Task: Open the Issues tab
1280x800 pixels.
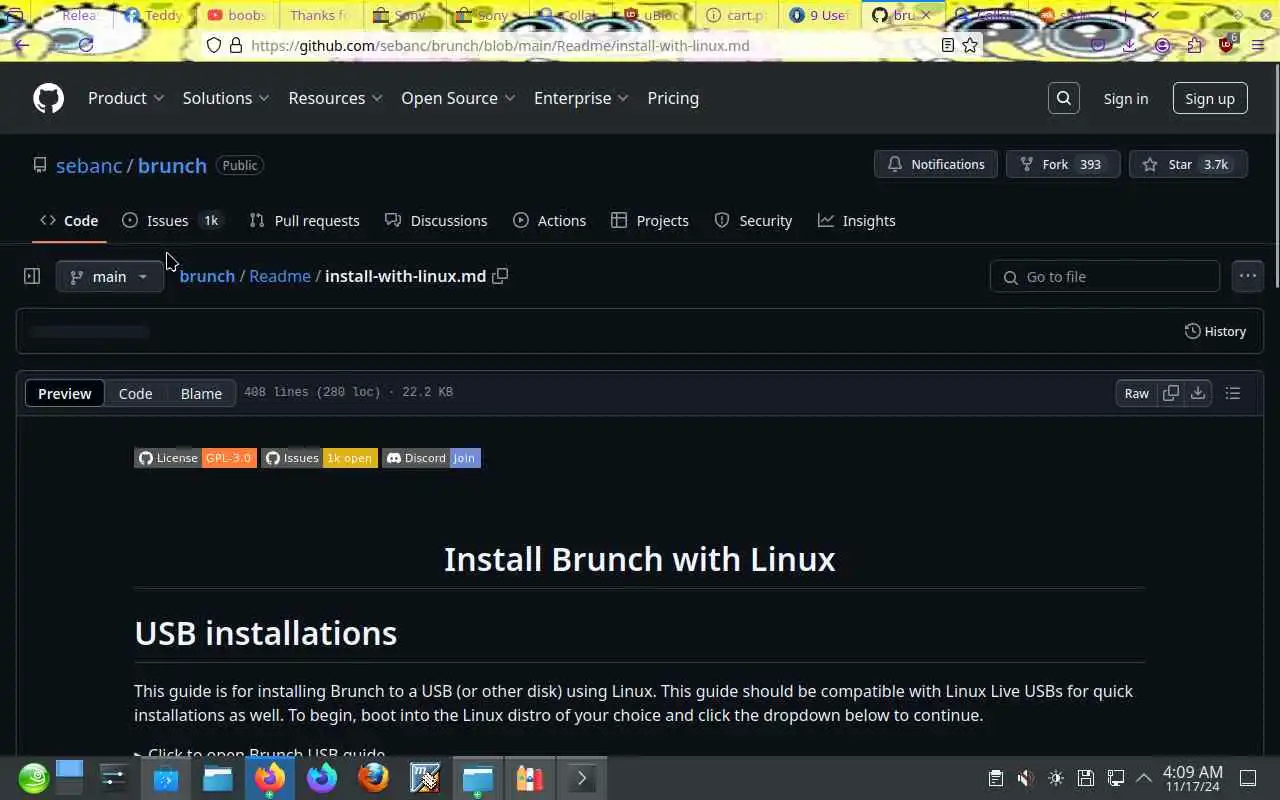Action: pyautogui.click(x=171, y=221)
